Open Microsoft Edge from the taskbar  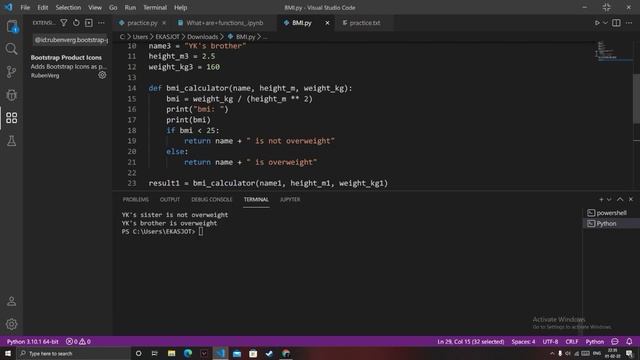[x=188, y=353]
